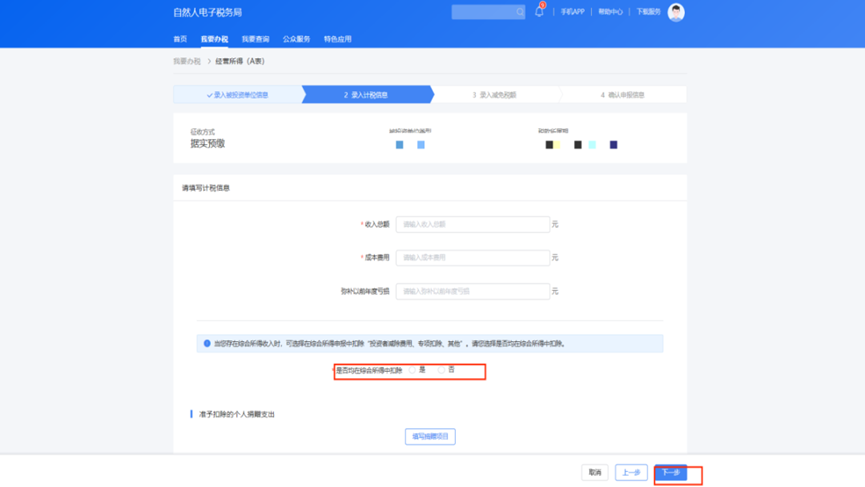Click the notification bell icon
865x487 pixels.
(x=539, y=12)
